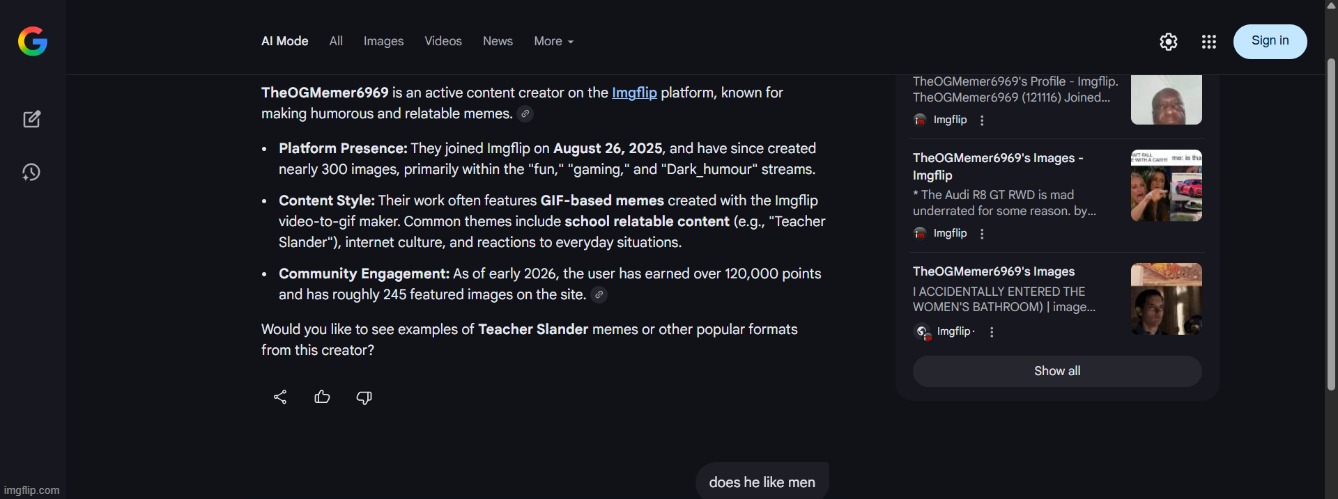Image resolution: width=1338 pixels, height=499 pixels.
Task: Share the AI response
Action: 280,397
